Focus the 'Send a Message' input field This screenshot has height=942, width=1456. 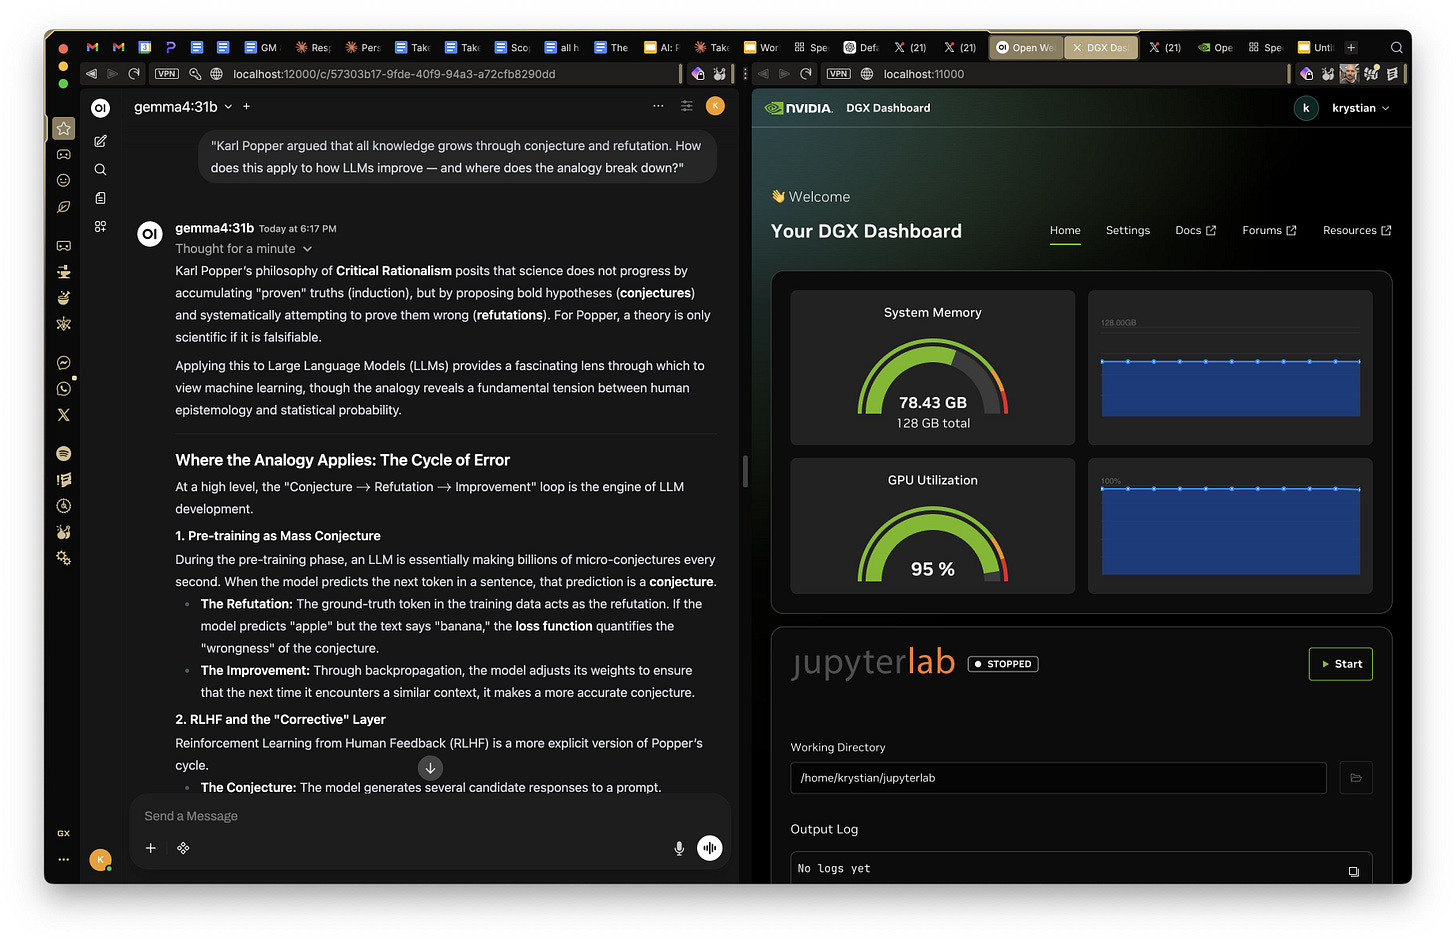(x=430, y=816)
